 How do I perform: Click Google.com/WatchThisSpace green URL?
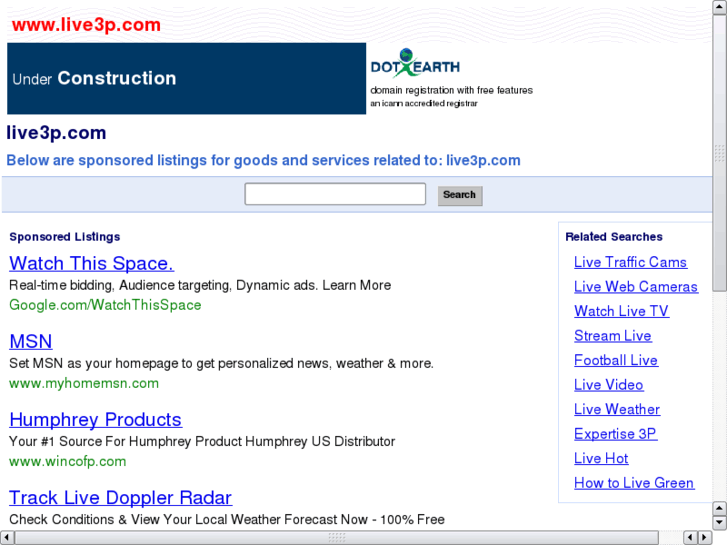click(105, 305)
